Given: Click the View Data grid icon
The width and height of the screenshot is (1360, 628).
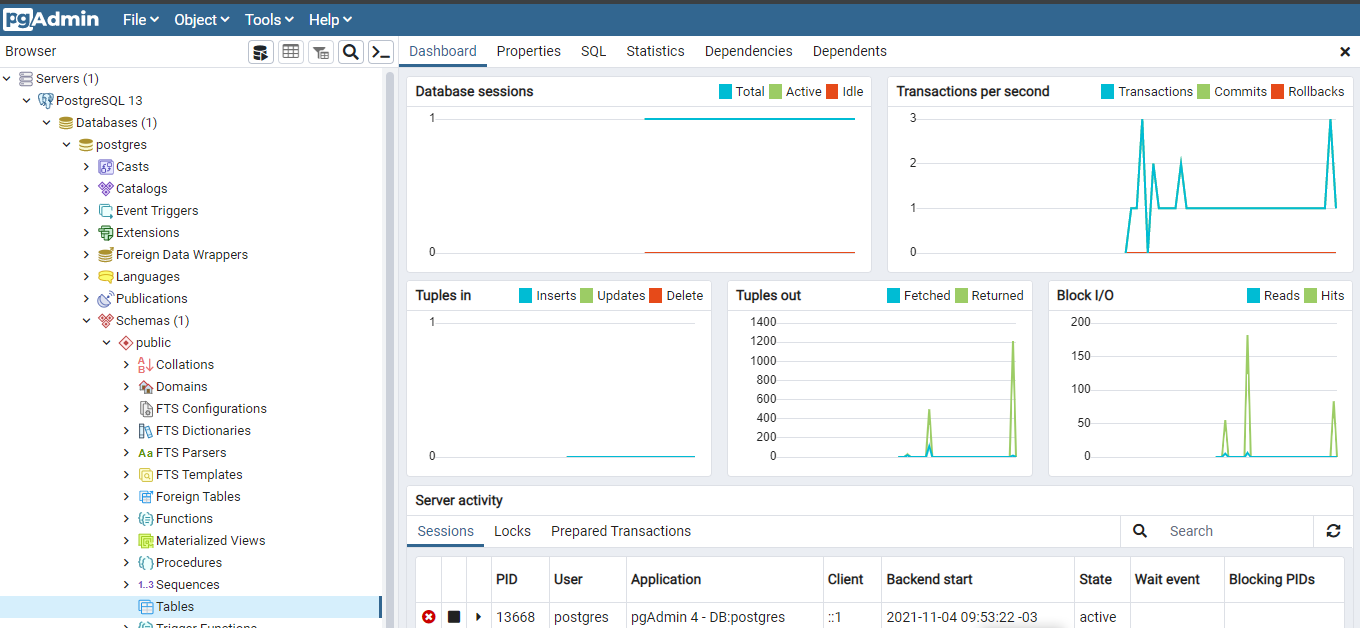Looking at the screenshot, I should 291,52.
